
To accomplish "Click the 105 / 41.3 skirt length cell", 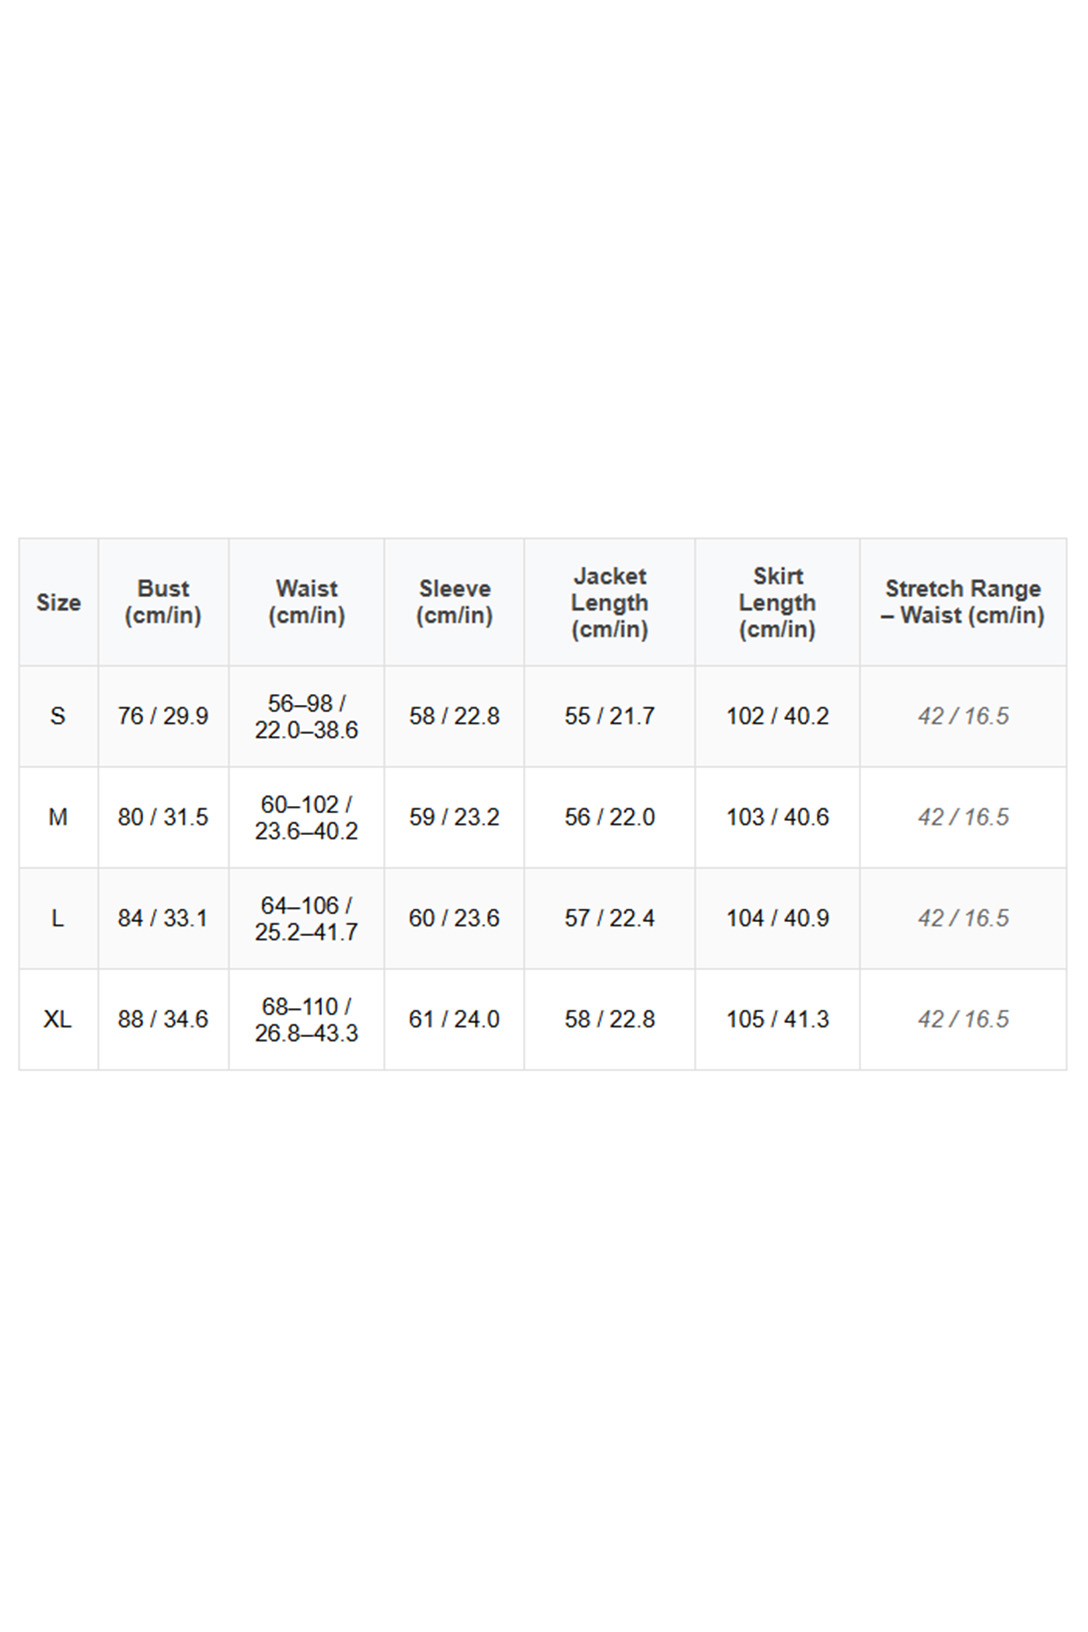I will 777,1019.
